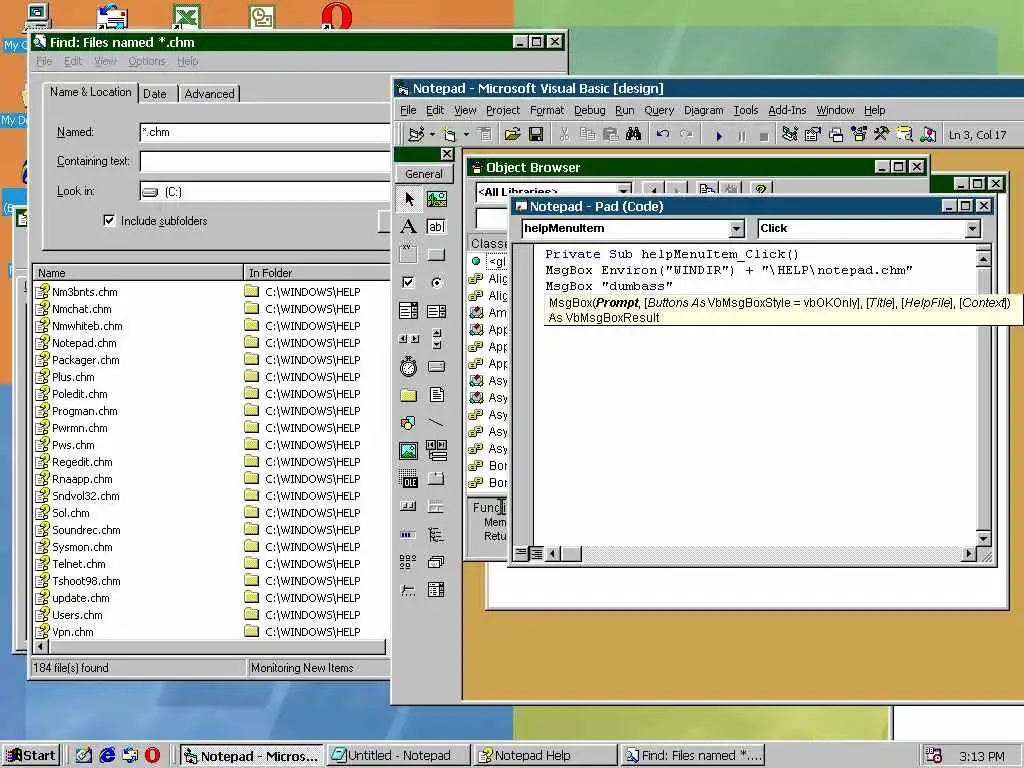
Task: Open the Project menu in Visual Basic
Action: point(503,110)
